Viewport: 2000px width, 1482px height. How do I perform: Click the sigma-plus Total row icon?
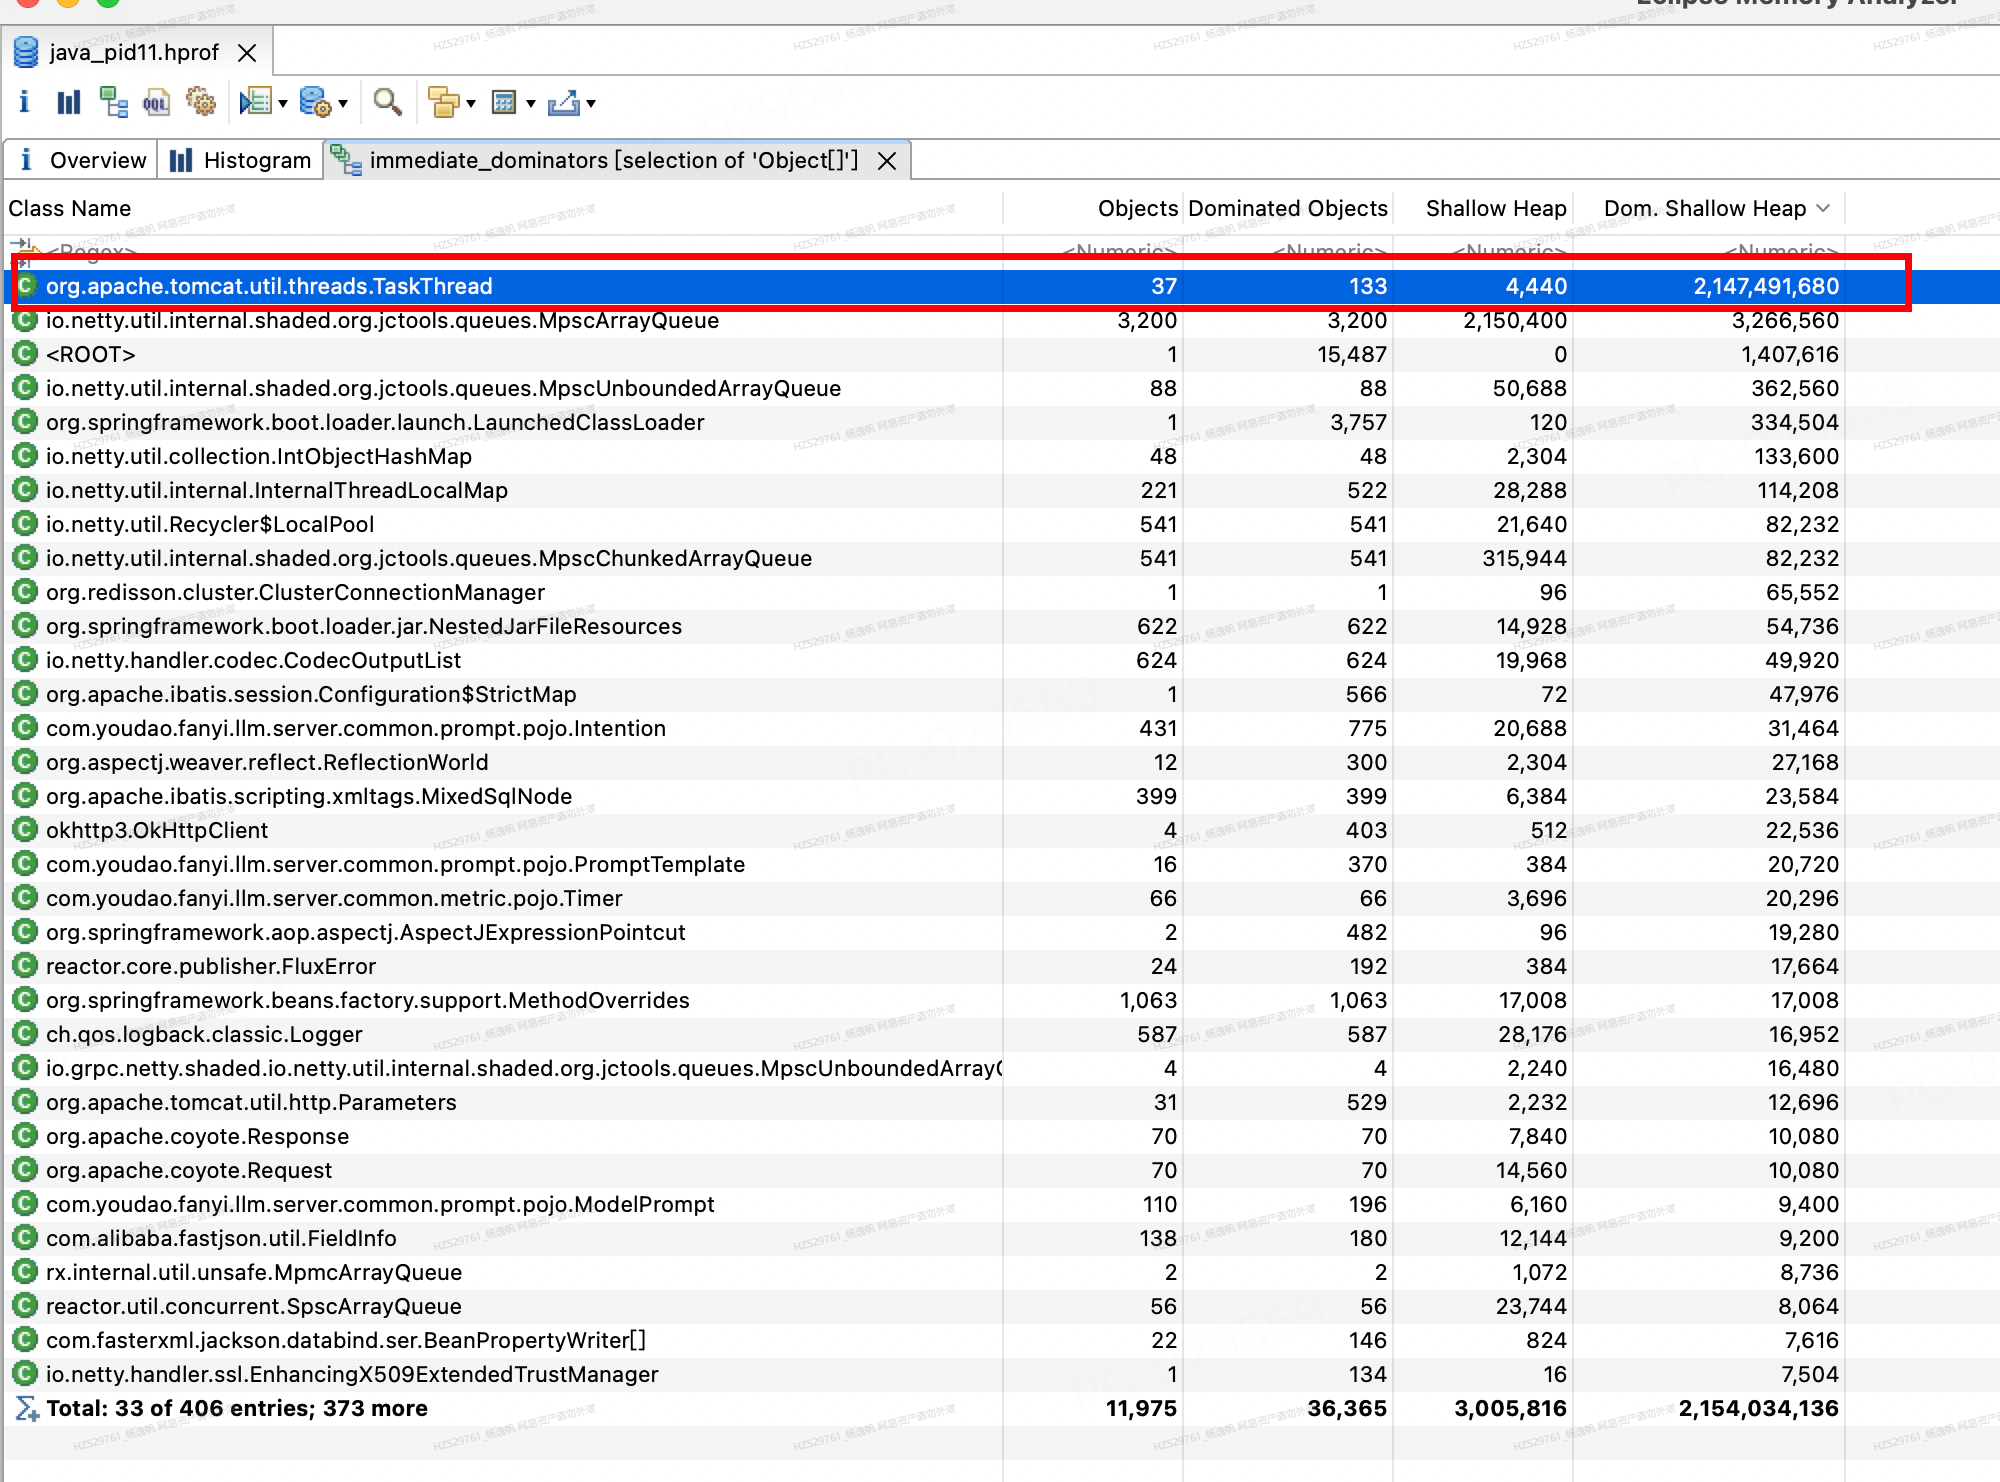[26, 1408]
